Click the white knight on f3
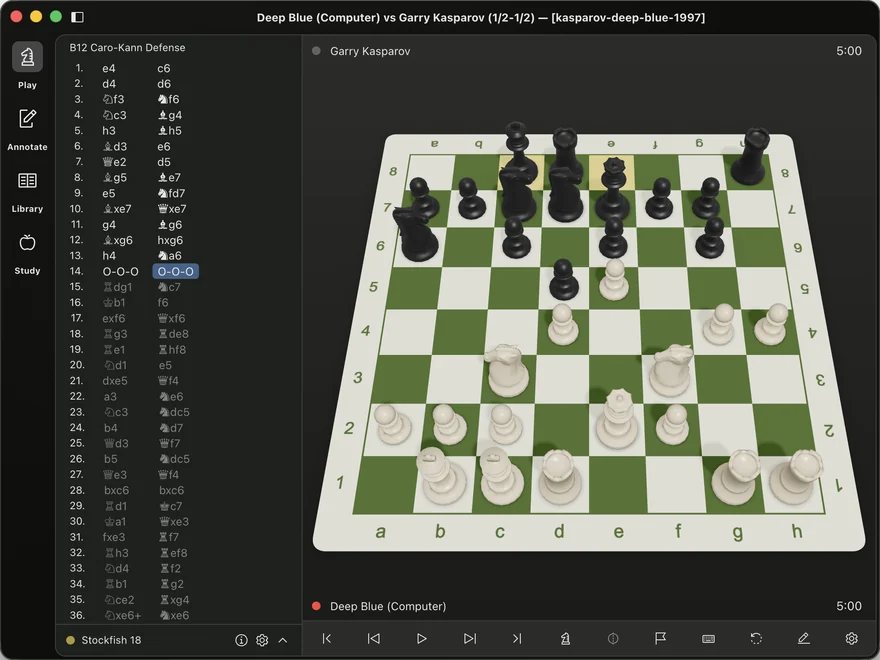 click(x=671, y=370)
